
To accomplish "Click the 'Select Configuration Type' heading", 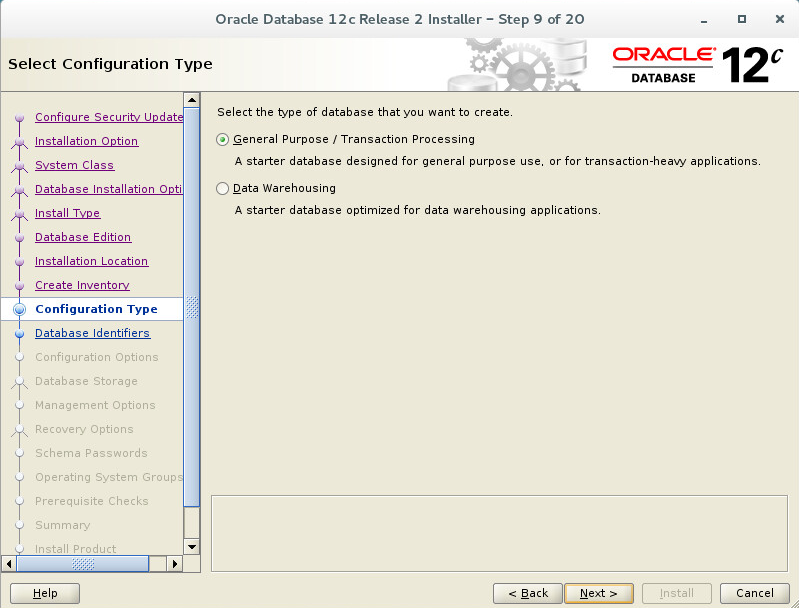I will click(110, 64).
